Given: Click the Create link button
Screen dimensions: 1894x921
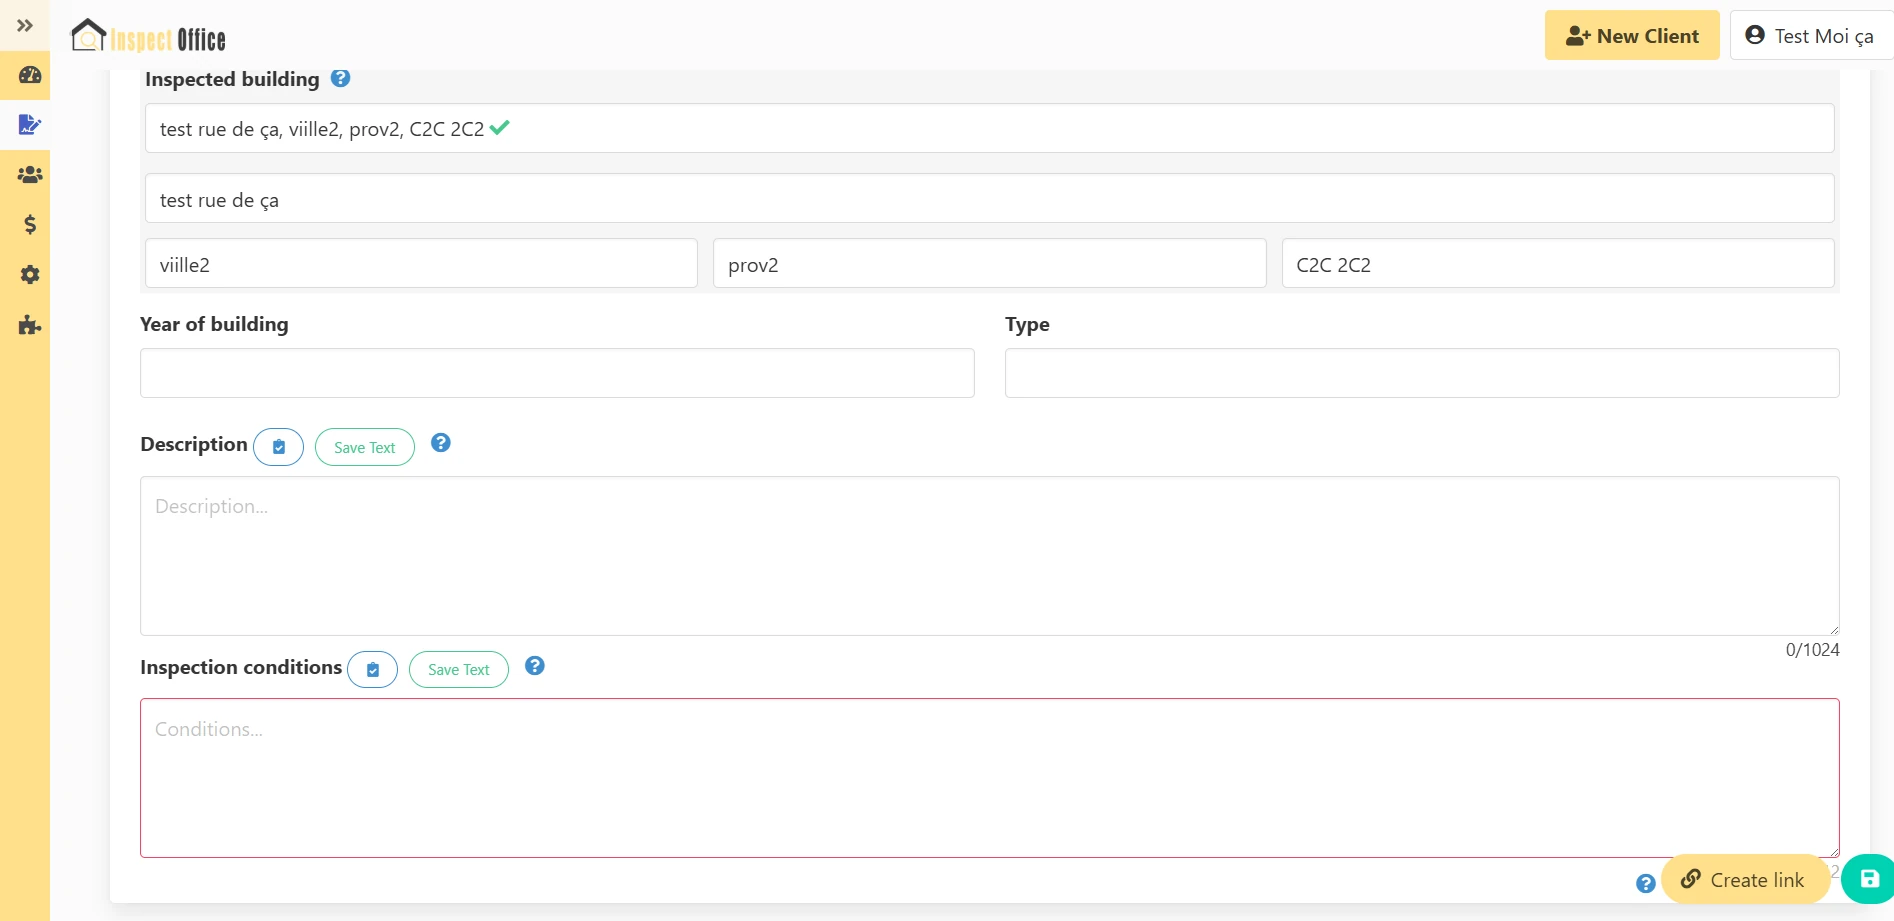Looking at the screenshot, I should [x=1744, y=880].
